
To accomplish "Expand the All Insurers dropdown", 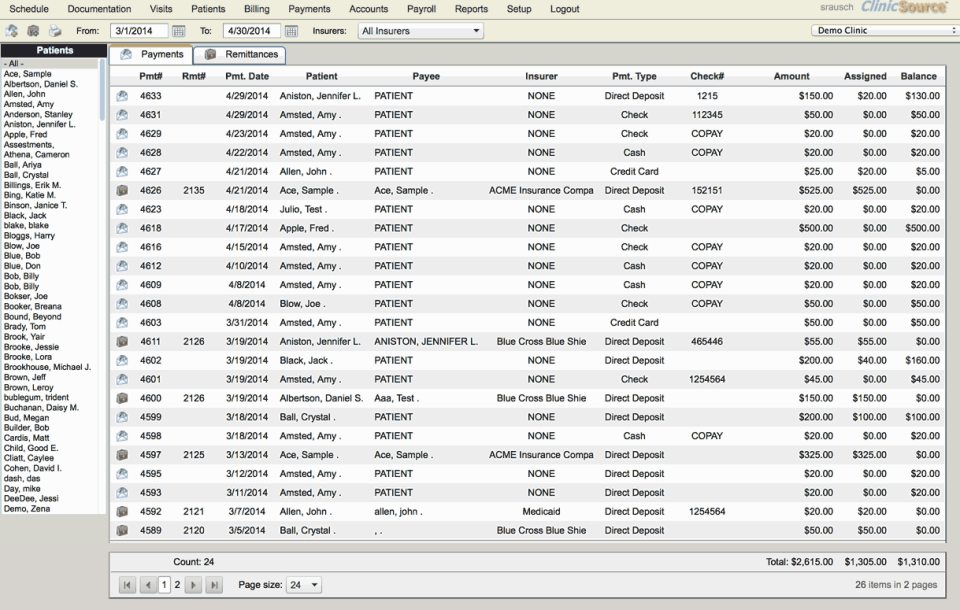I will point(421,31).
